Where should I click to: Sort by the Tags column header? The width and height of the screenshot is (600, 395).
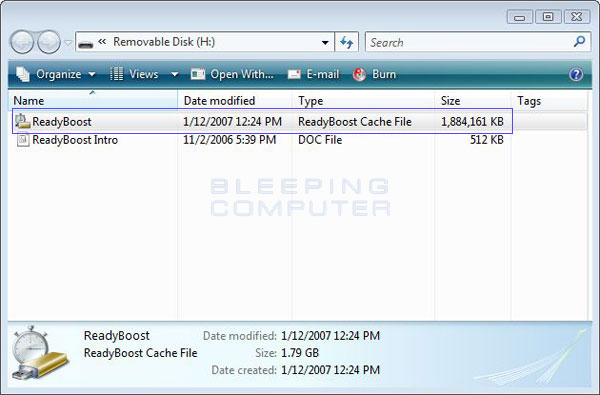549,100
